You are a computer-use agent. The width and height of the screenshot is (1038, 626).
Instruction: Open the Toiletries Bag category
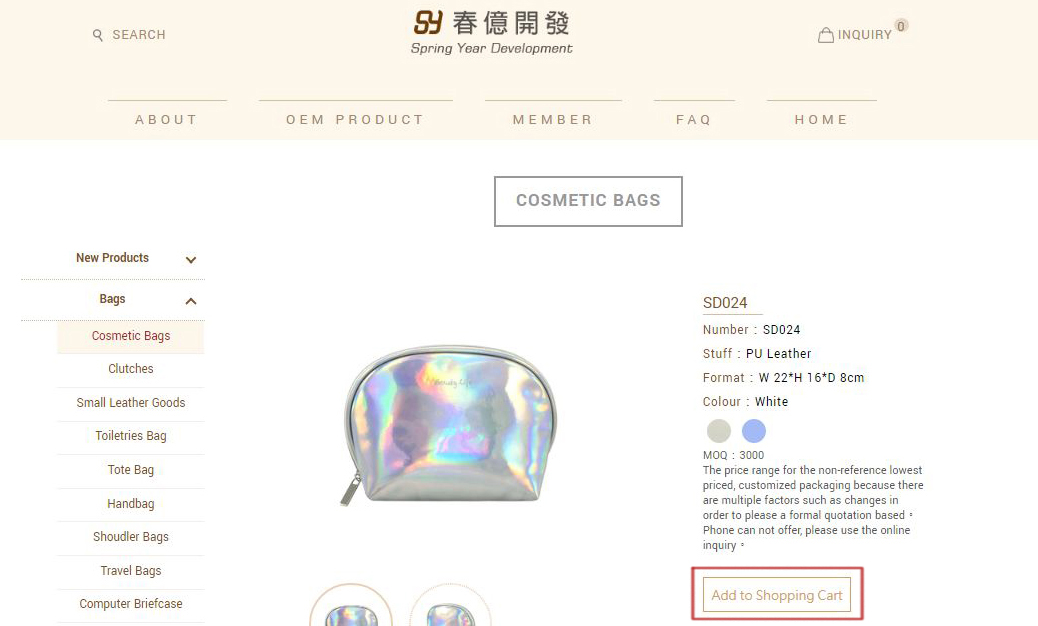[131, 436]
